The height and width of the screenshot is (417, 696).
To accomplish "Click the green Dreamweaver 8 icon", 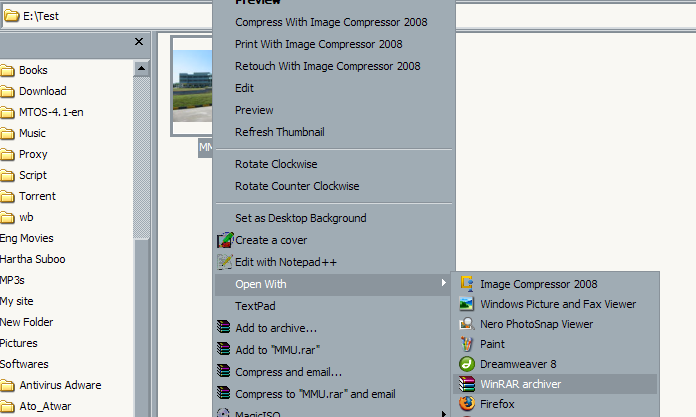I will click(x=467, y=364).
